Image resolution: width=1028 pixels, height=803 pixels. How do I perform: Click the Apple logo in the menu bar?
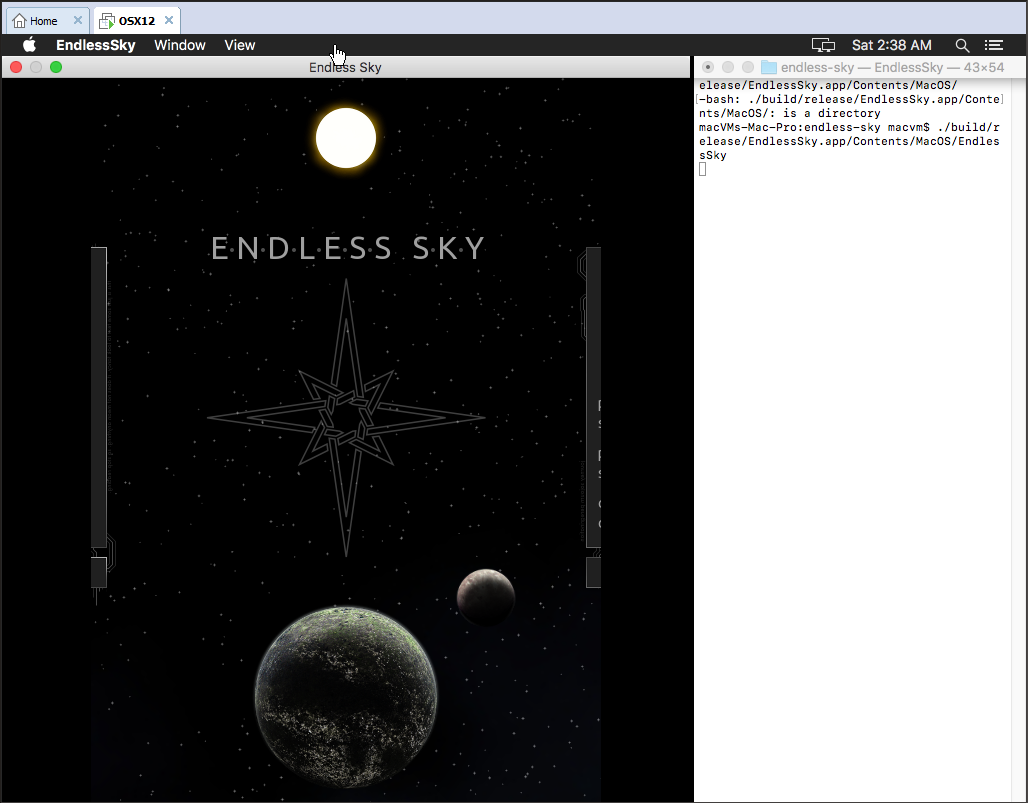pos(28,44)
